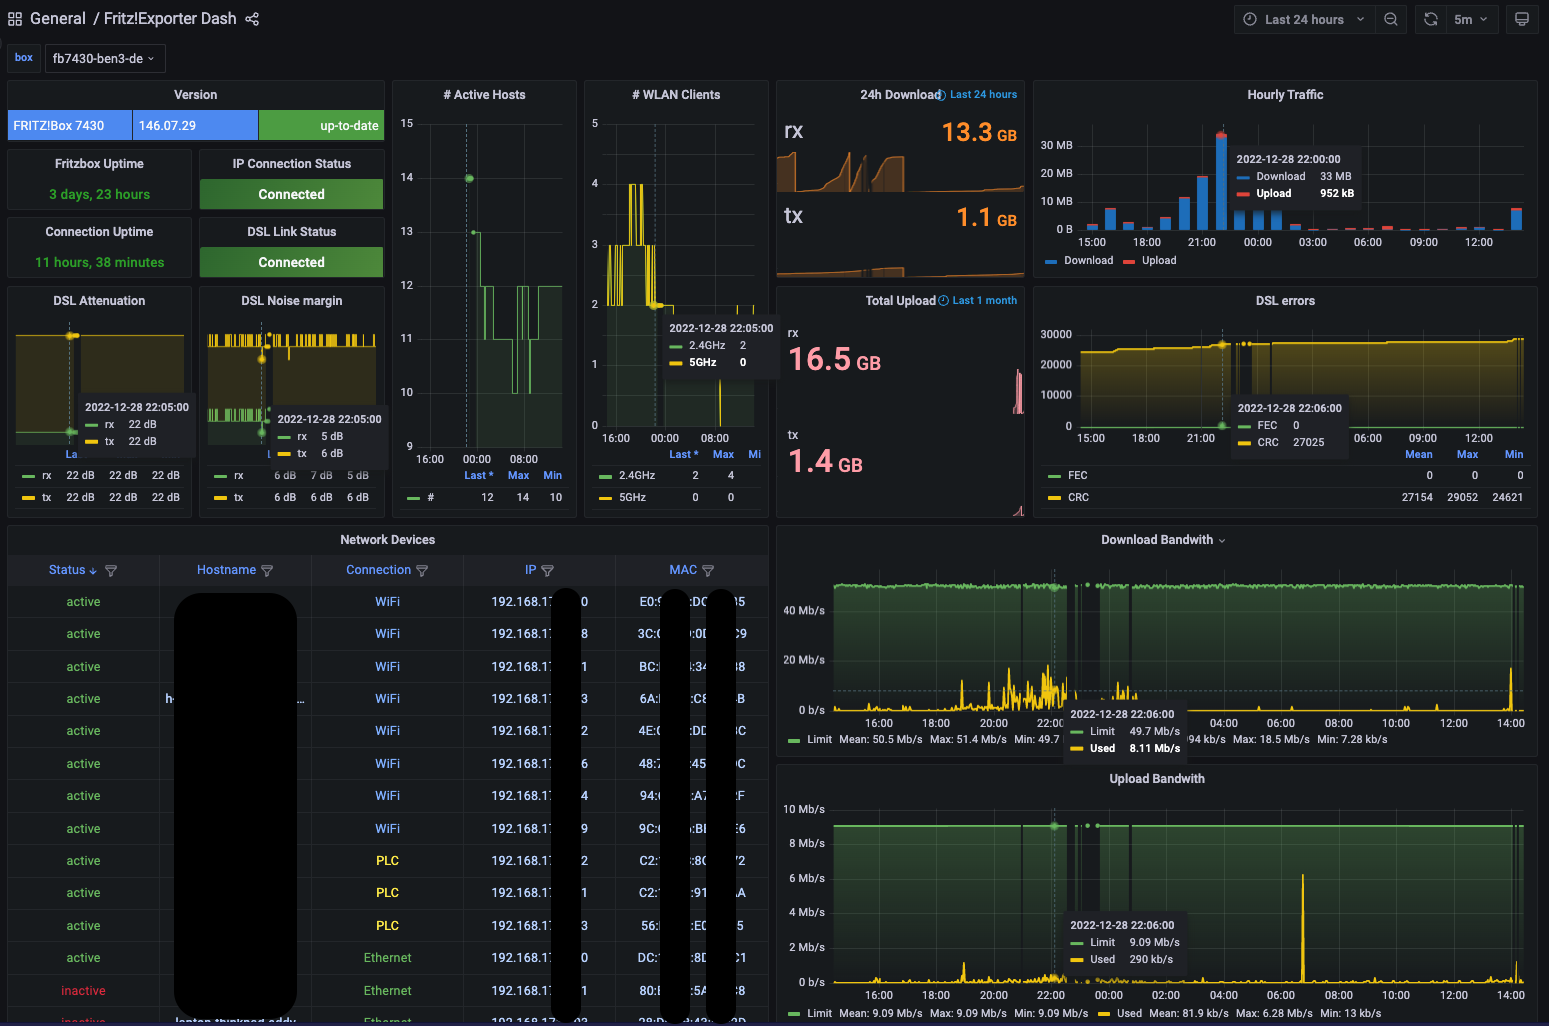Image resolution: width=1549 pixels, height=1026 pixels.
Task: Expand the 5m refresh interval dropdown
Action: click(1471, 19)
